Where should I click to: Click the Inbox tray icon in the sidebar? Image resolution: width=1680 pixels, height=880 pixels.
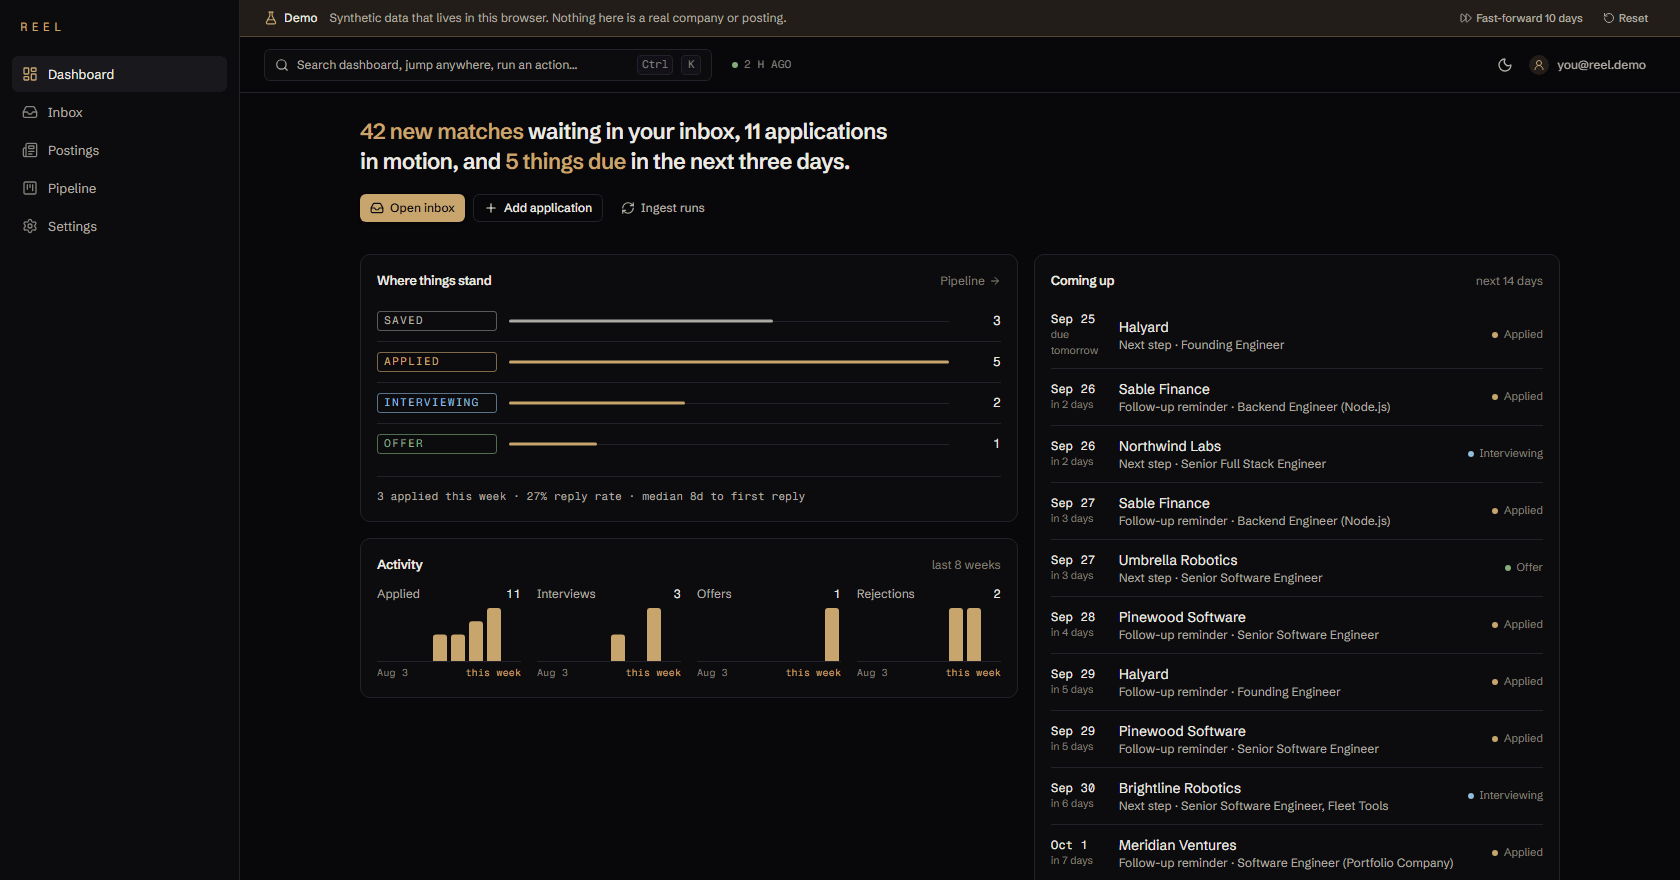coord(30,112)
